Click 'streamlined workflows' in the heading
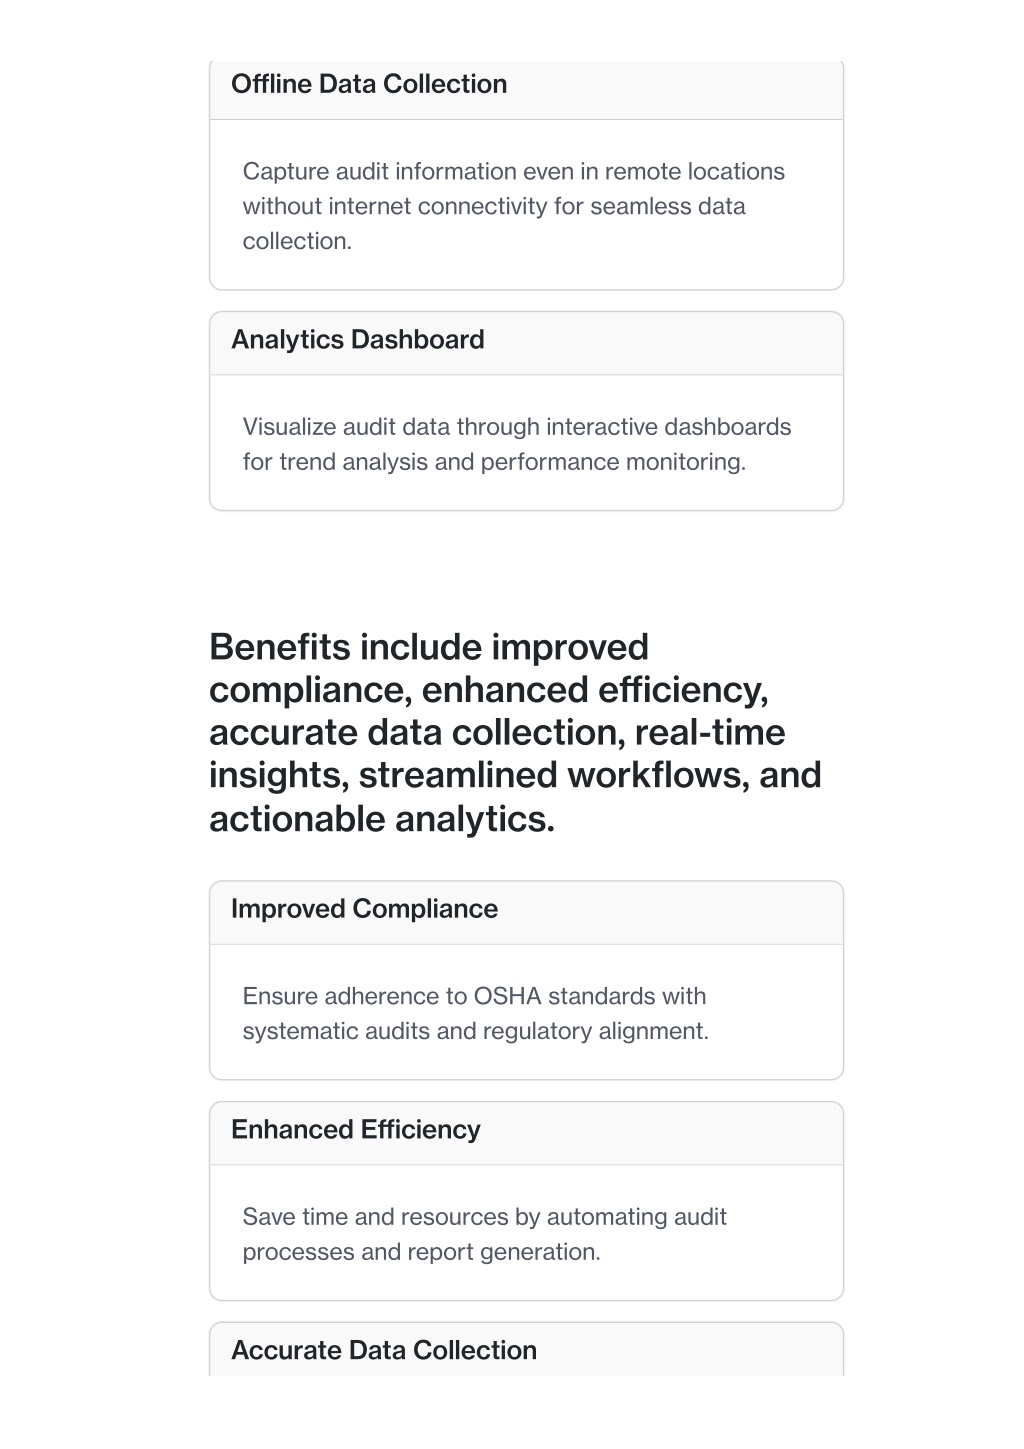1024x1449 pixels. pos(553,775)
